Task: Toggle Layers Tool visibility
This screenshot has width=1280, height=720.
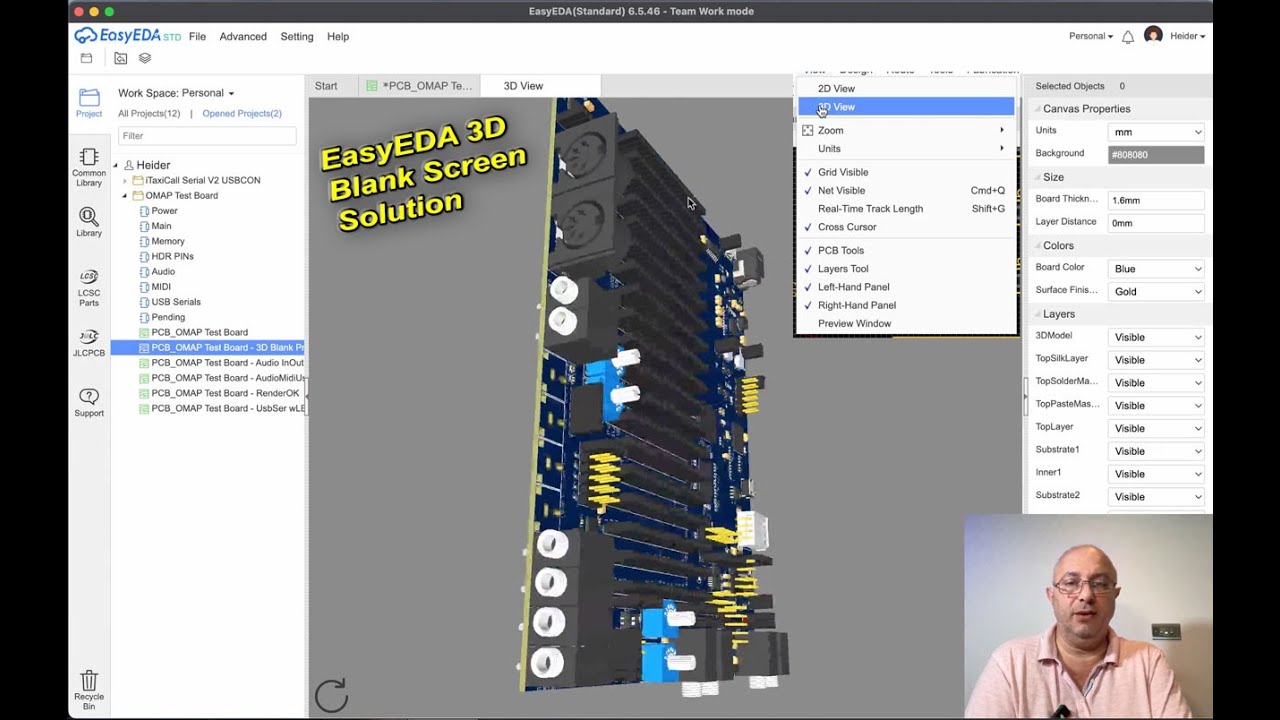Action: click(906, 269)
